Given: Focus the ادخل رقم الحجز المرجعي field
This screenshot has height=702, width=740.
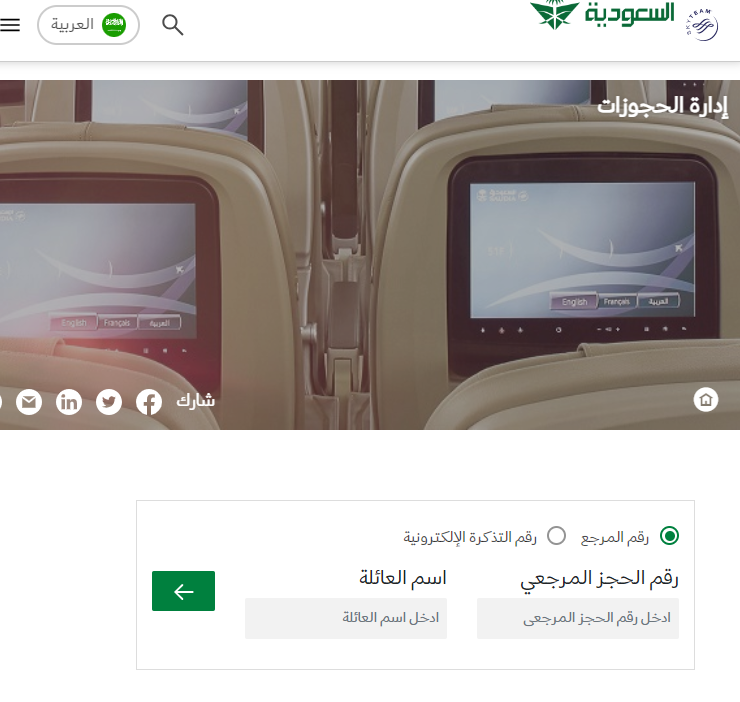Looking at the screenshot, I should 578,618.
